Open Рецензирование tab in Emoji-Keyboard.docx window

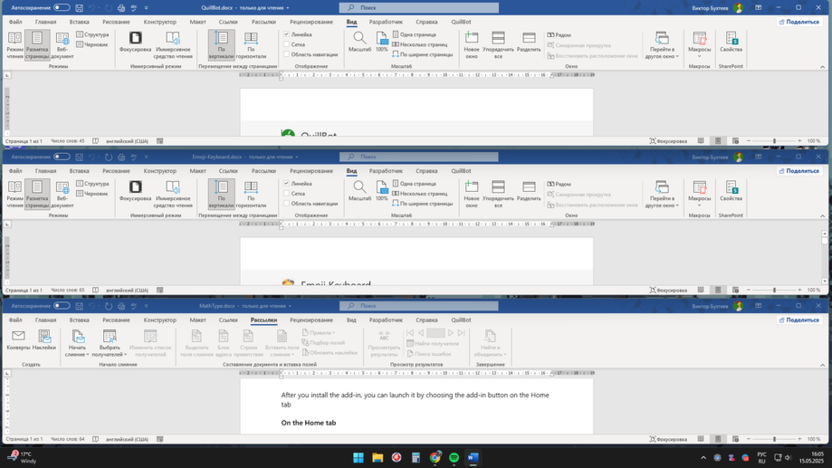click(x=311, y=171)
